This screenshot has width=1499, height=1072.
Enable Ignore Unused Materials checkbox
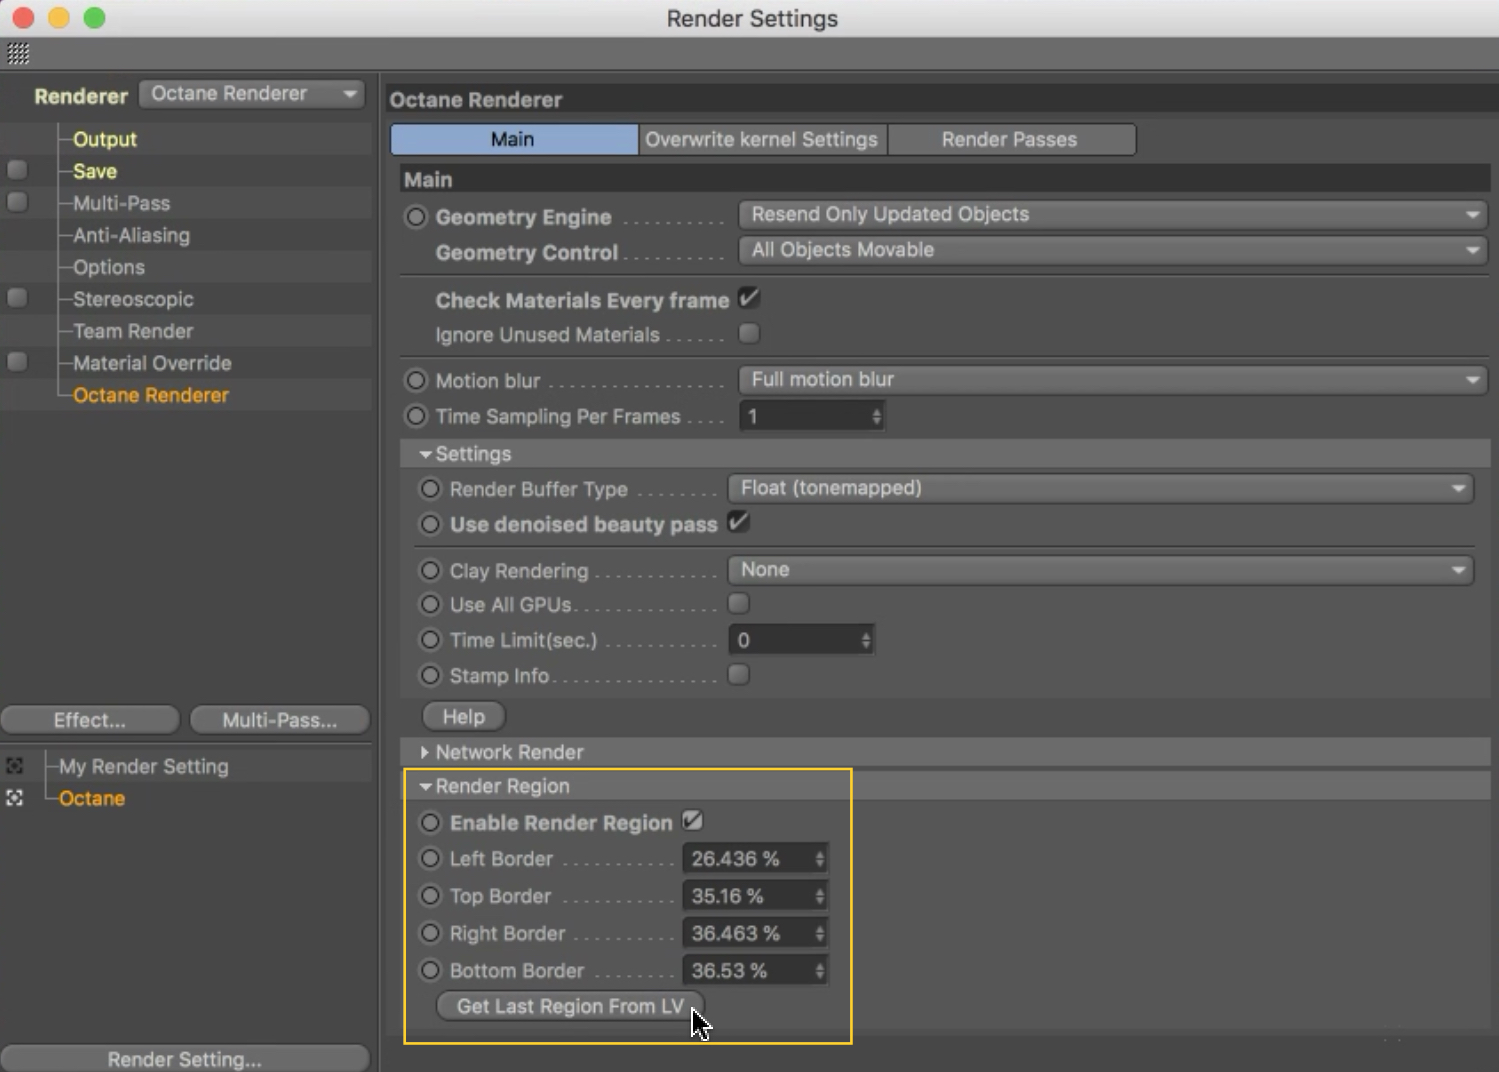tap(749, 333)
